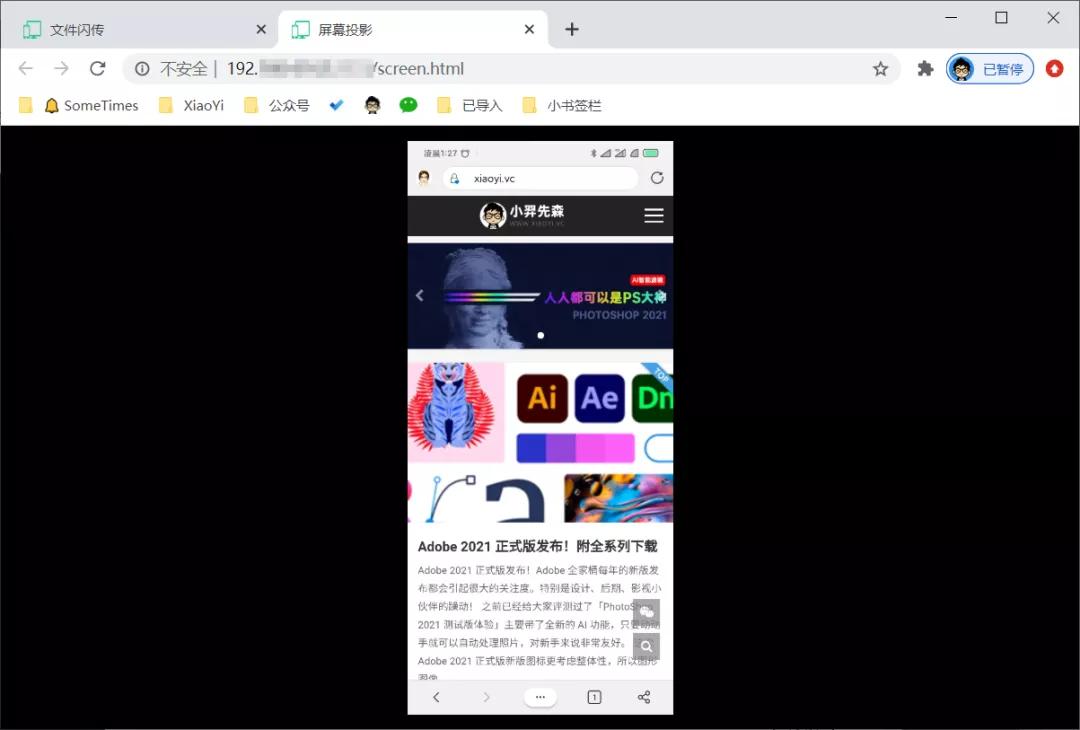
Task: Bookmark the page via the star icon
Action: [880, 69]
